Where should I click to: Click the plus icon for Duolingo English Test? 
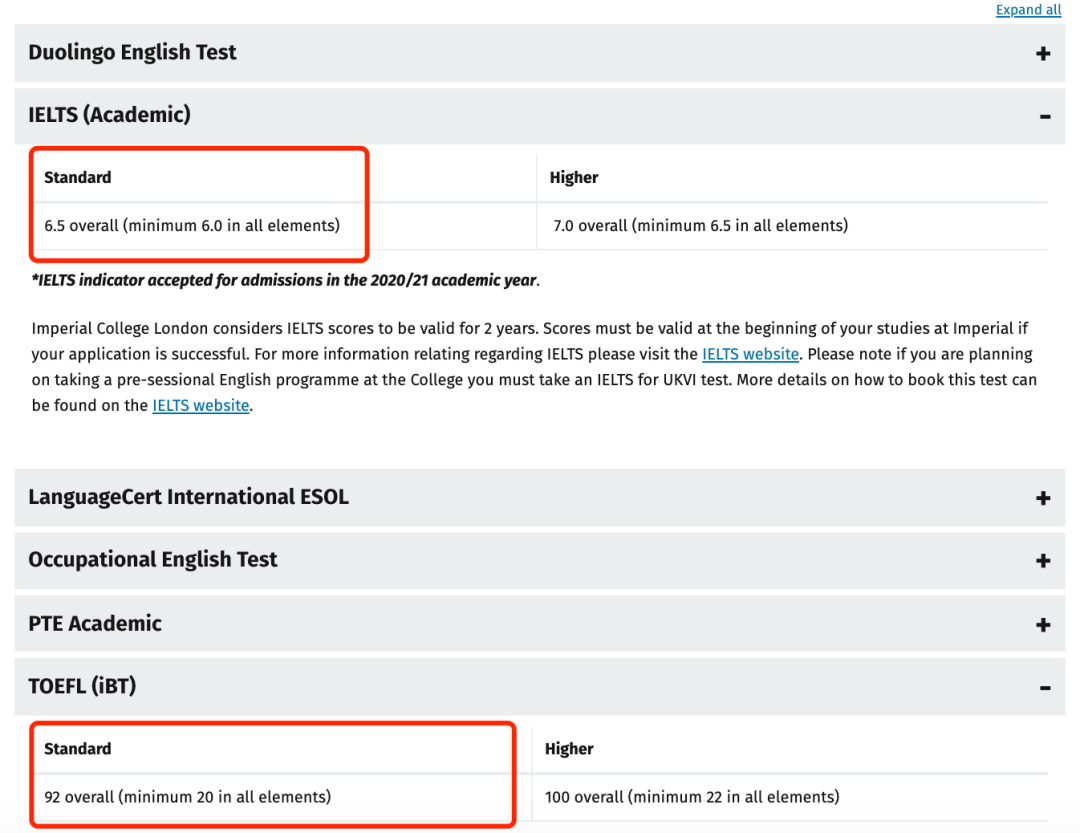(1043, 54)
